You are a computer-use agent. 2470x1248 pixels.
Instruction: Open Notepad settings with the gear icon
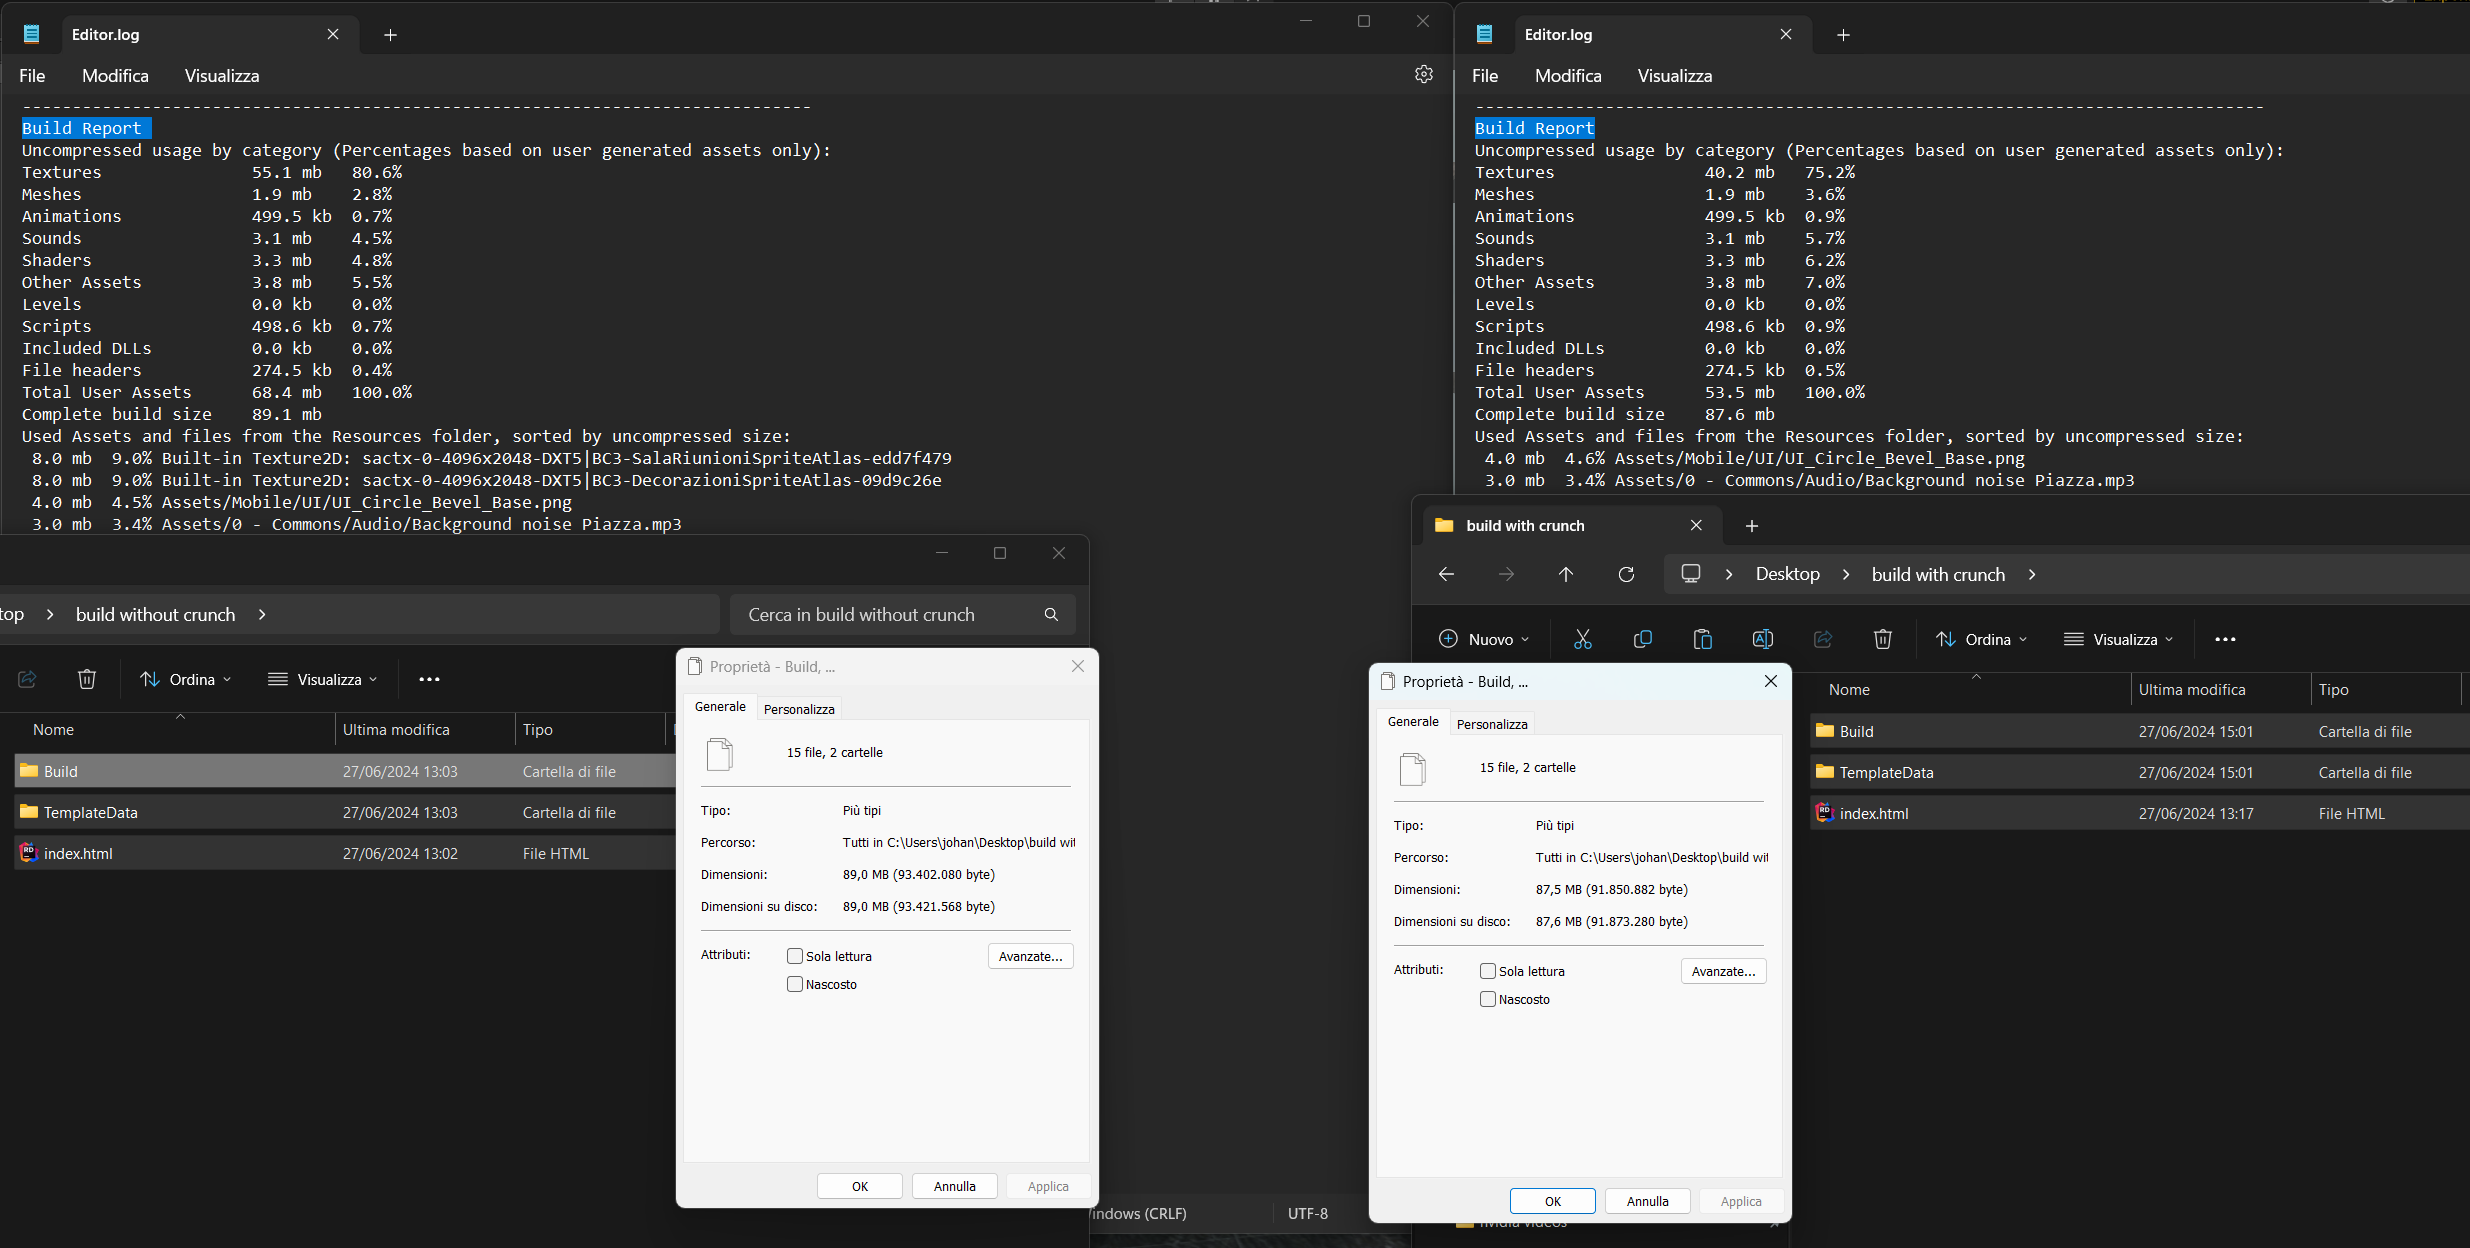[x=1423, y=74]
